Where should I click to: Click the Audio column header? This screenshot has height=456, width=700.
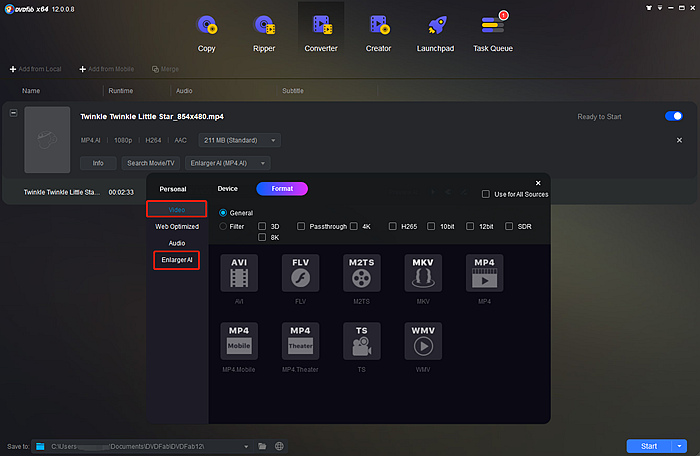[184, 91]
